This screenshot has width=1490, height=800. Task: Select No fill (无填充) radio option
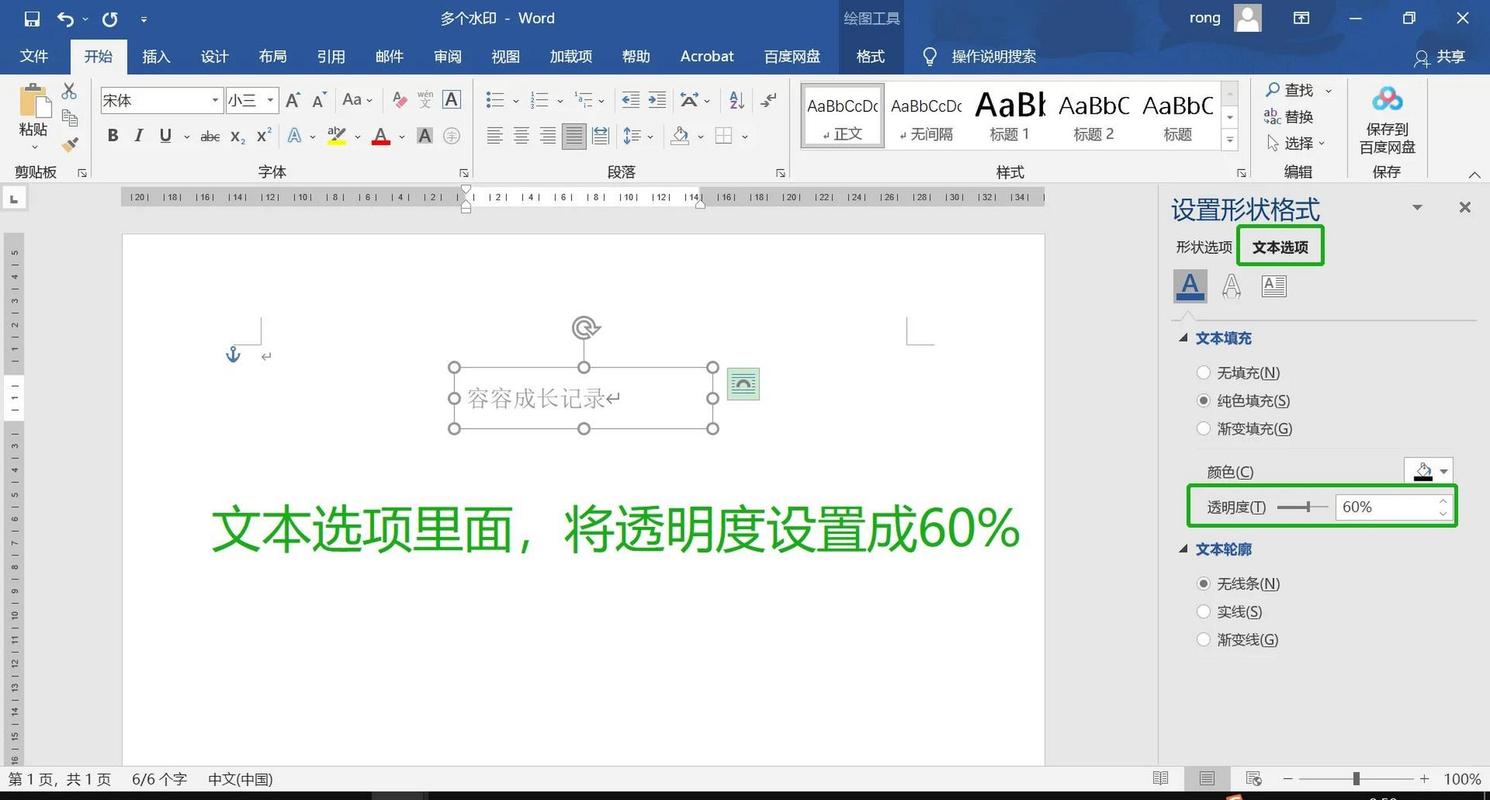tap(1204, 373)
